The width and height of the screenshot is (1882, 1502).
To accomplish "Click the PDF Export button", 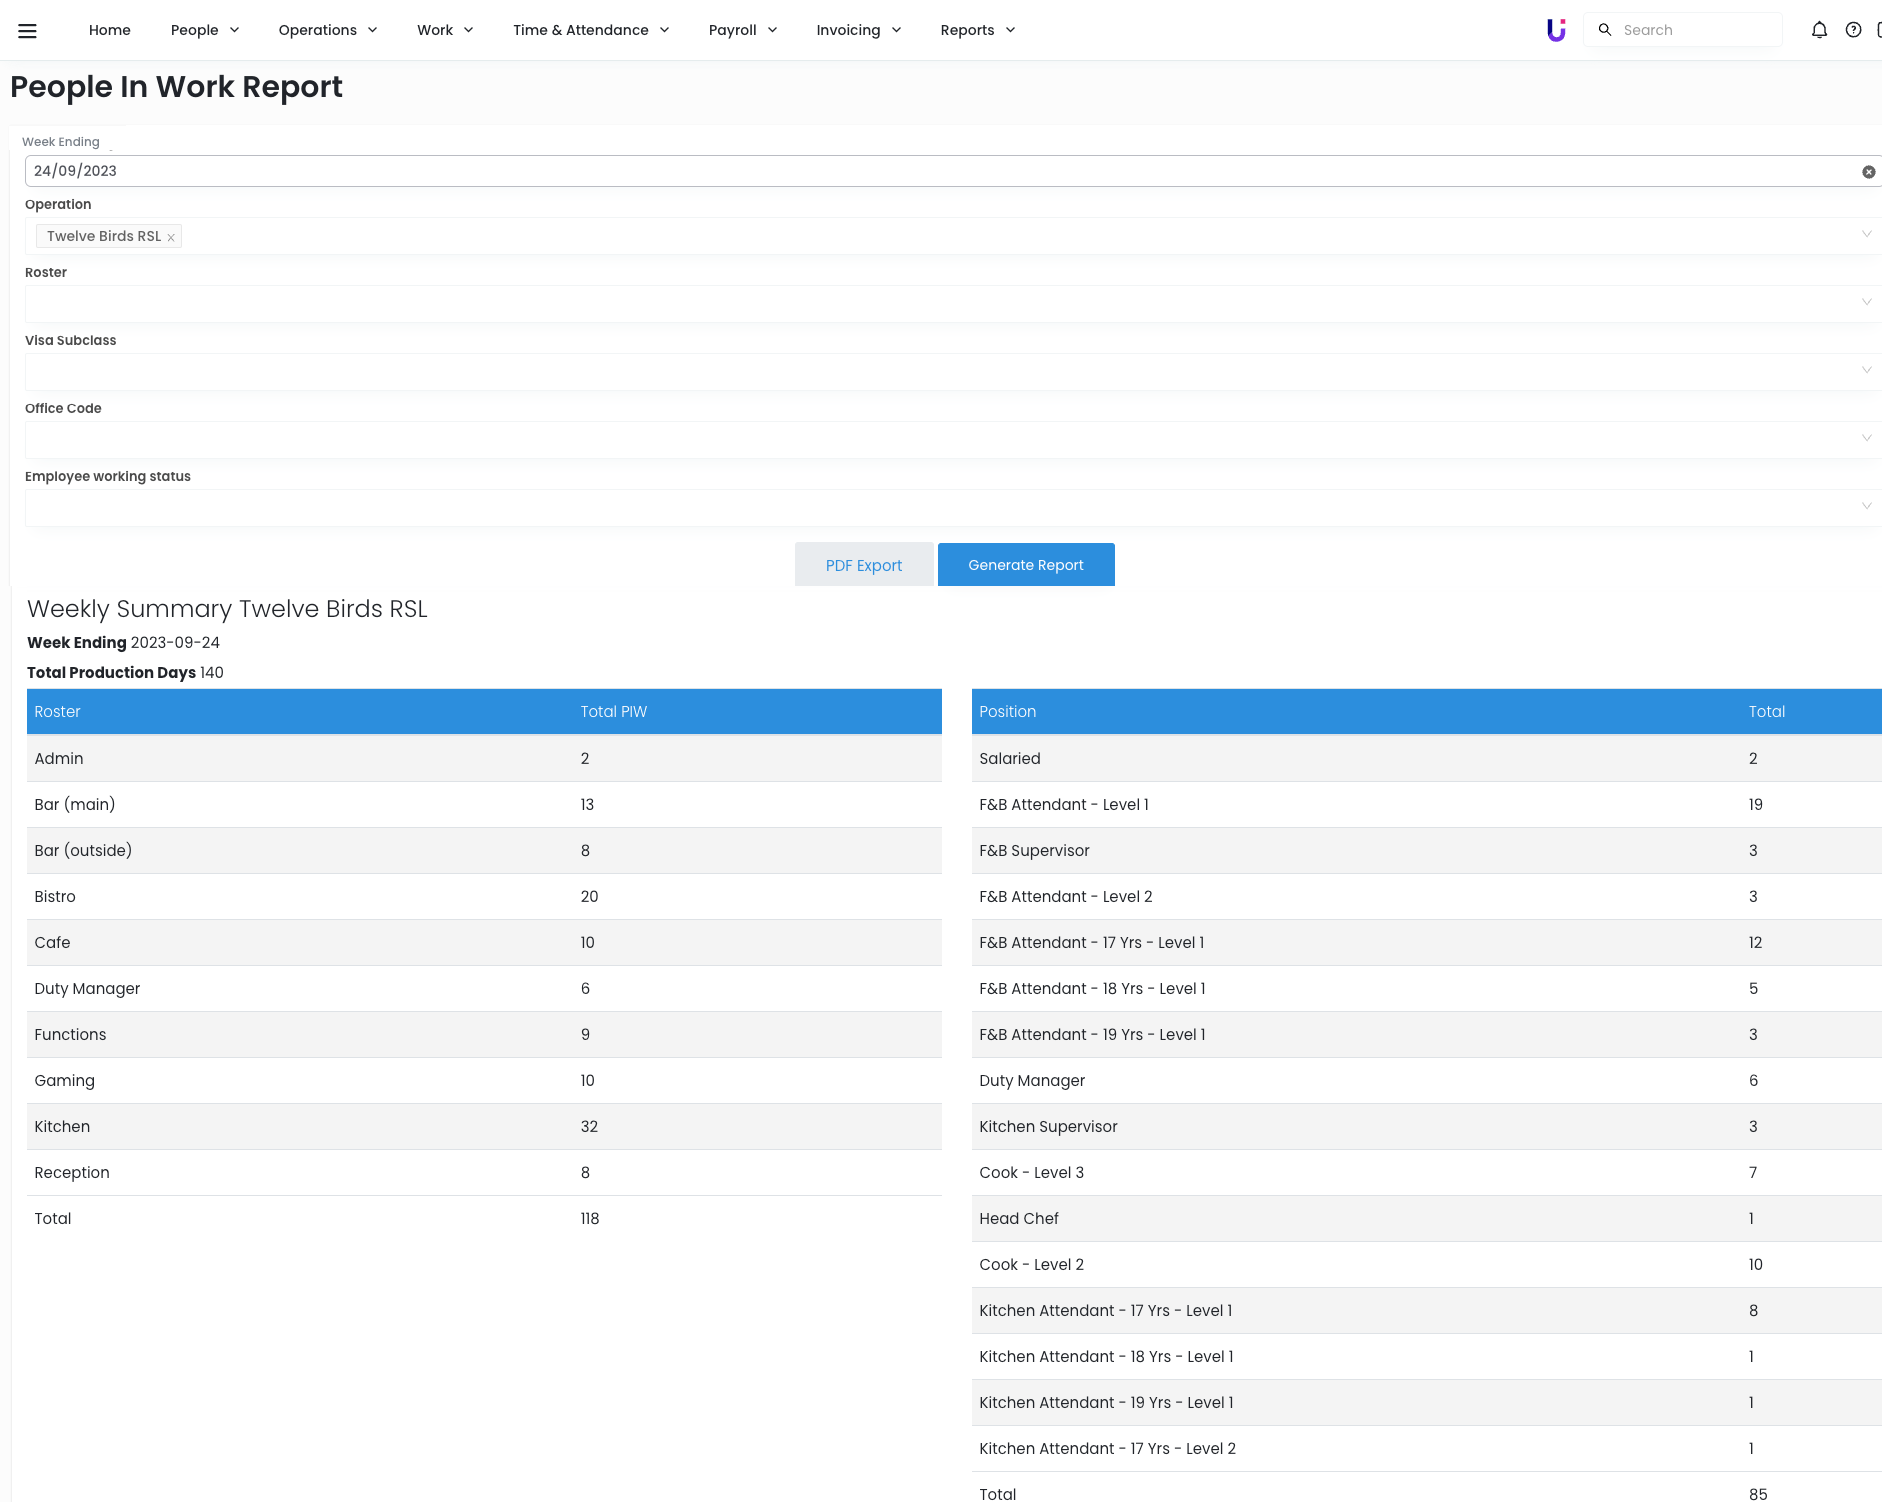I will (x=864, y=565).
